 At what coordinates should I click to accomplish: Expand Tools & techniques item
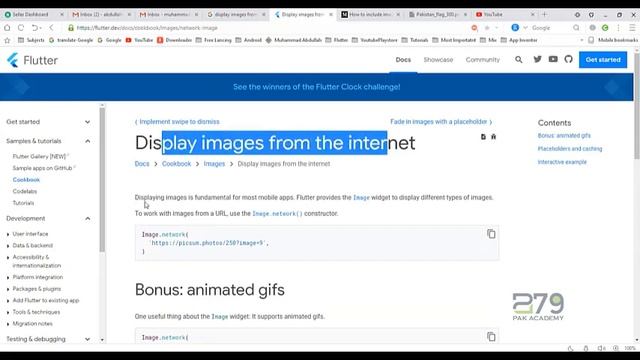[8, 312]
